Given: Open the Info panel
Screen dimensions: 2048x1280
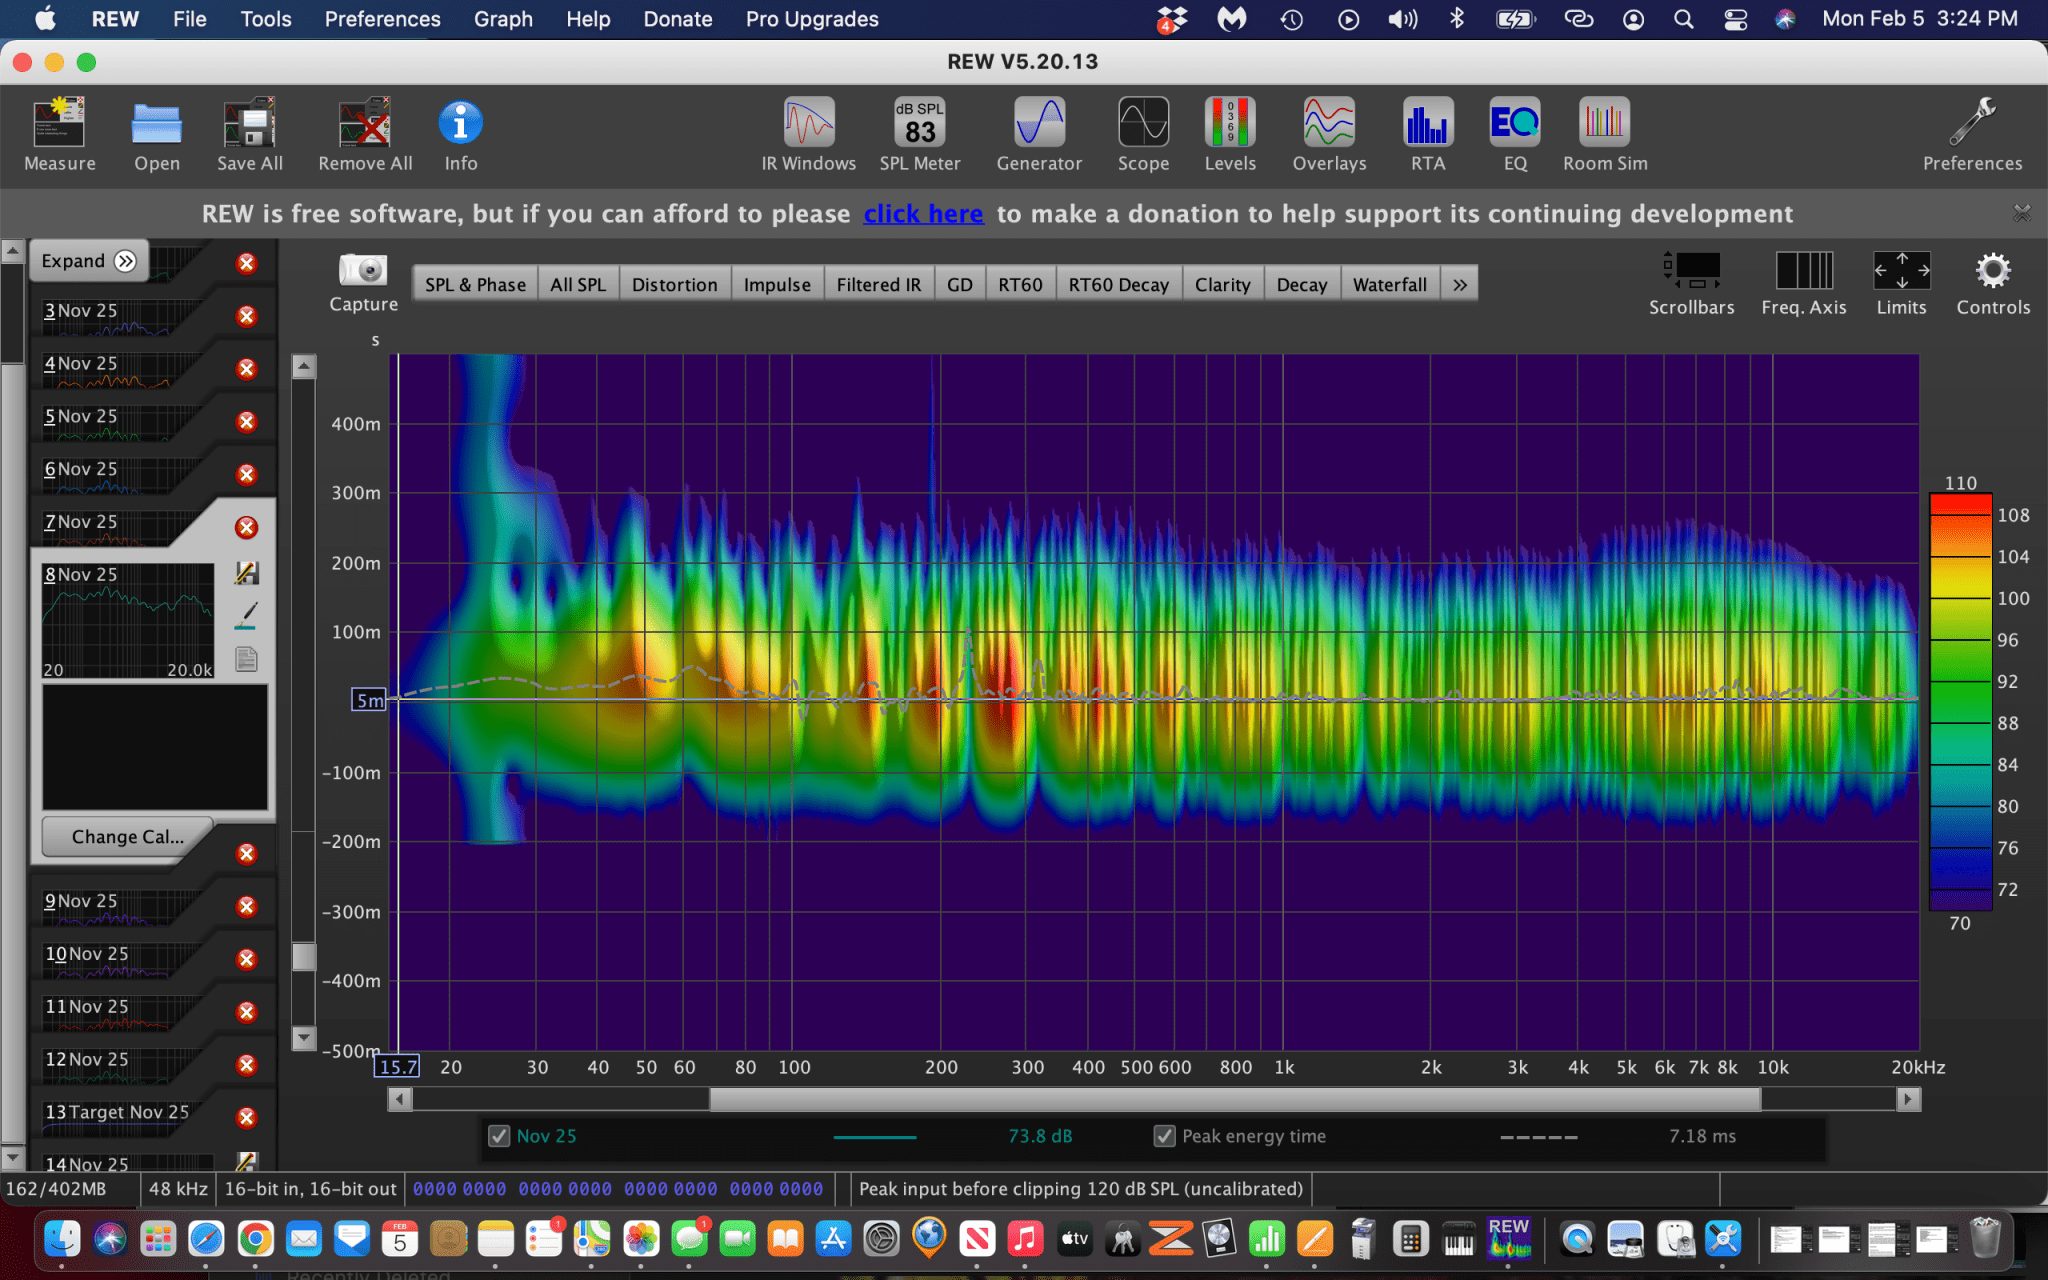Looking at the screenshot, I should click(x=460, y=134).
